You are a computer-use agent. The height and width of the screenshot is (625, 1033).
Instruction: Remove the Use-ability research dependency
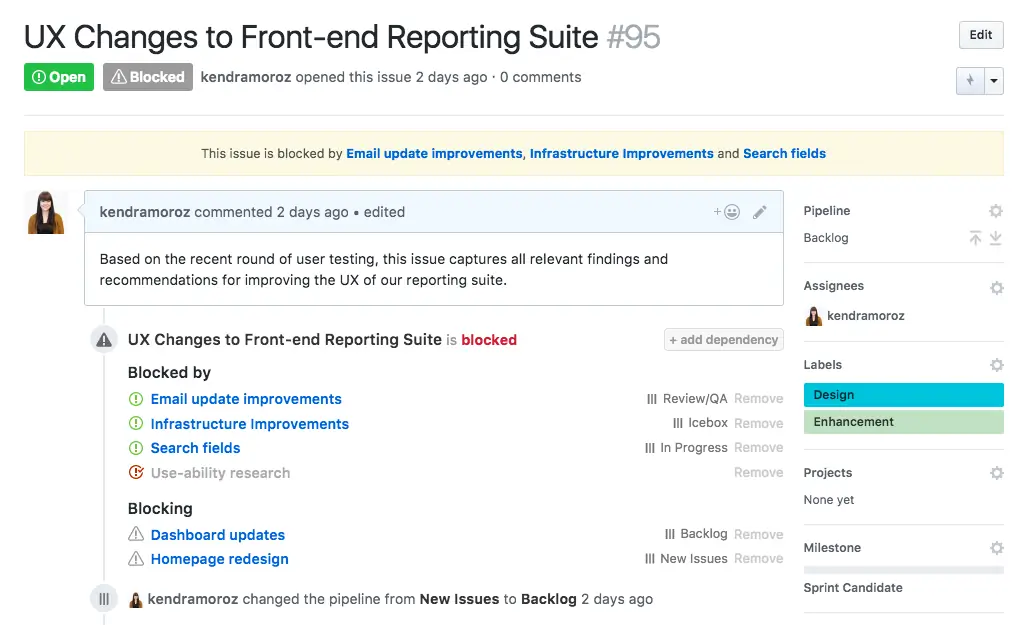pyautogui.click(x=758, y=472)
